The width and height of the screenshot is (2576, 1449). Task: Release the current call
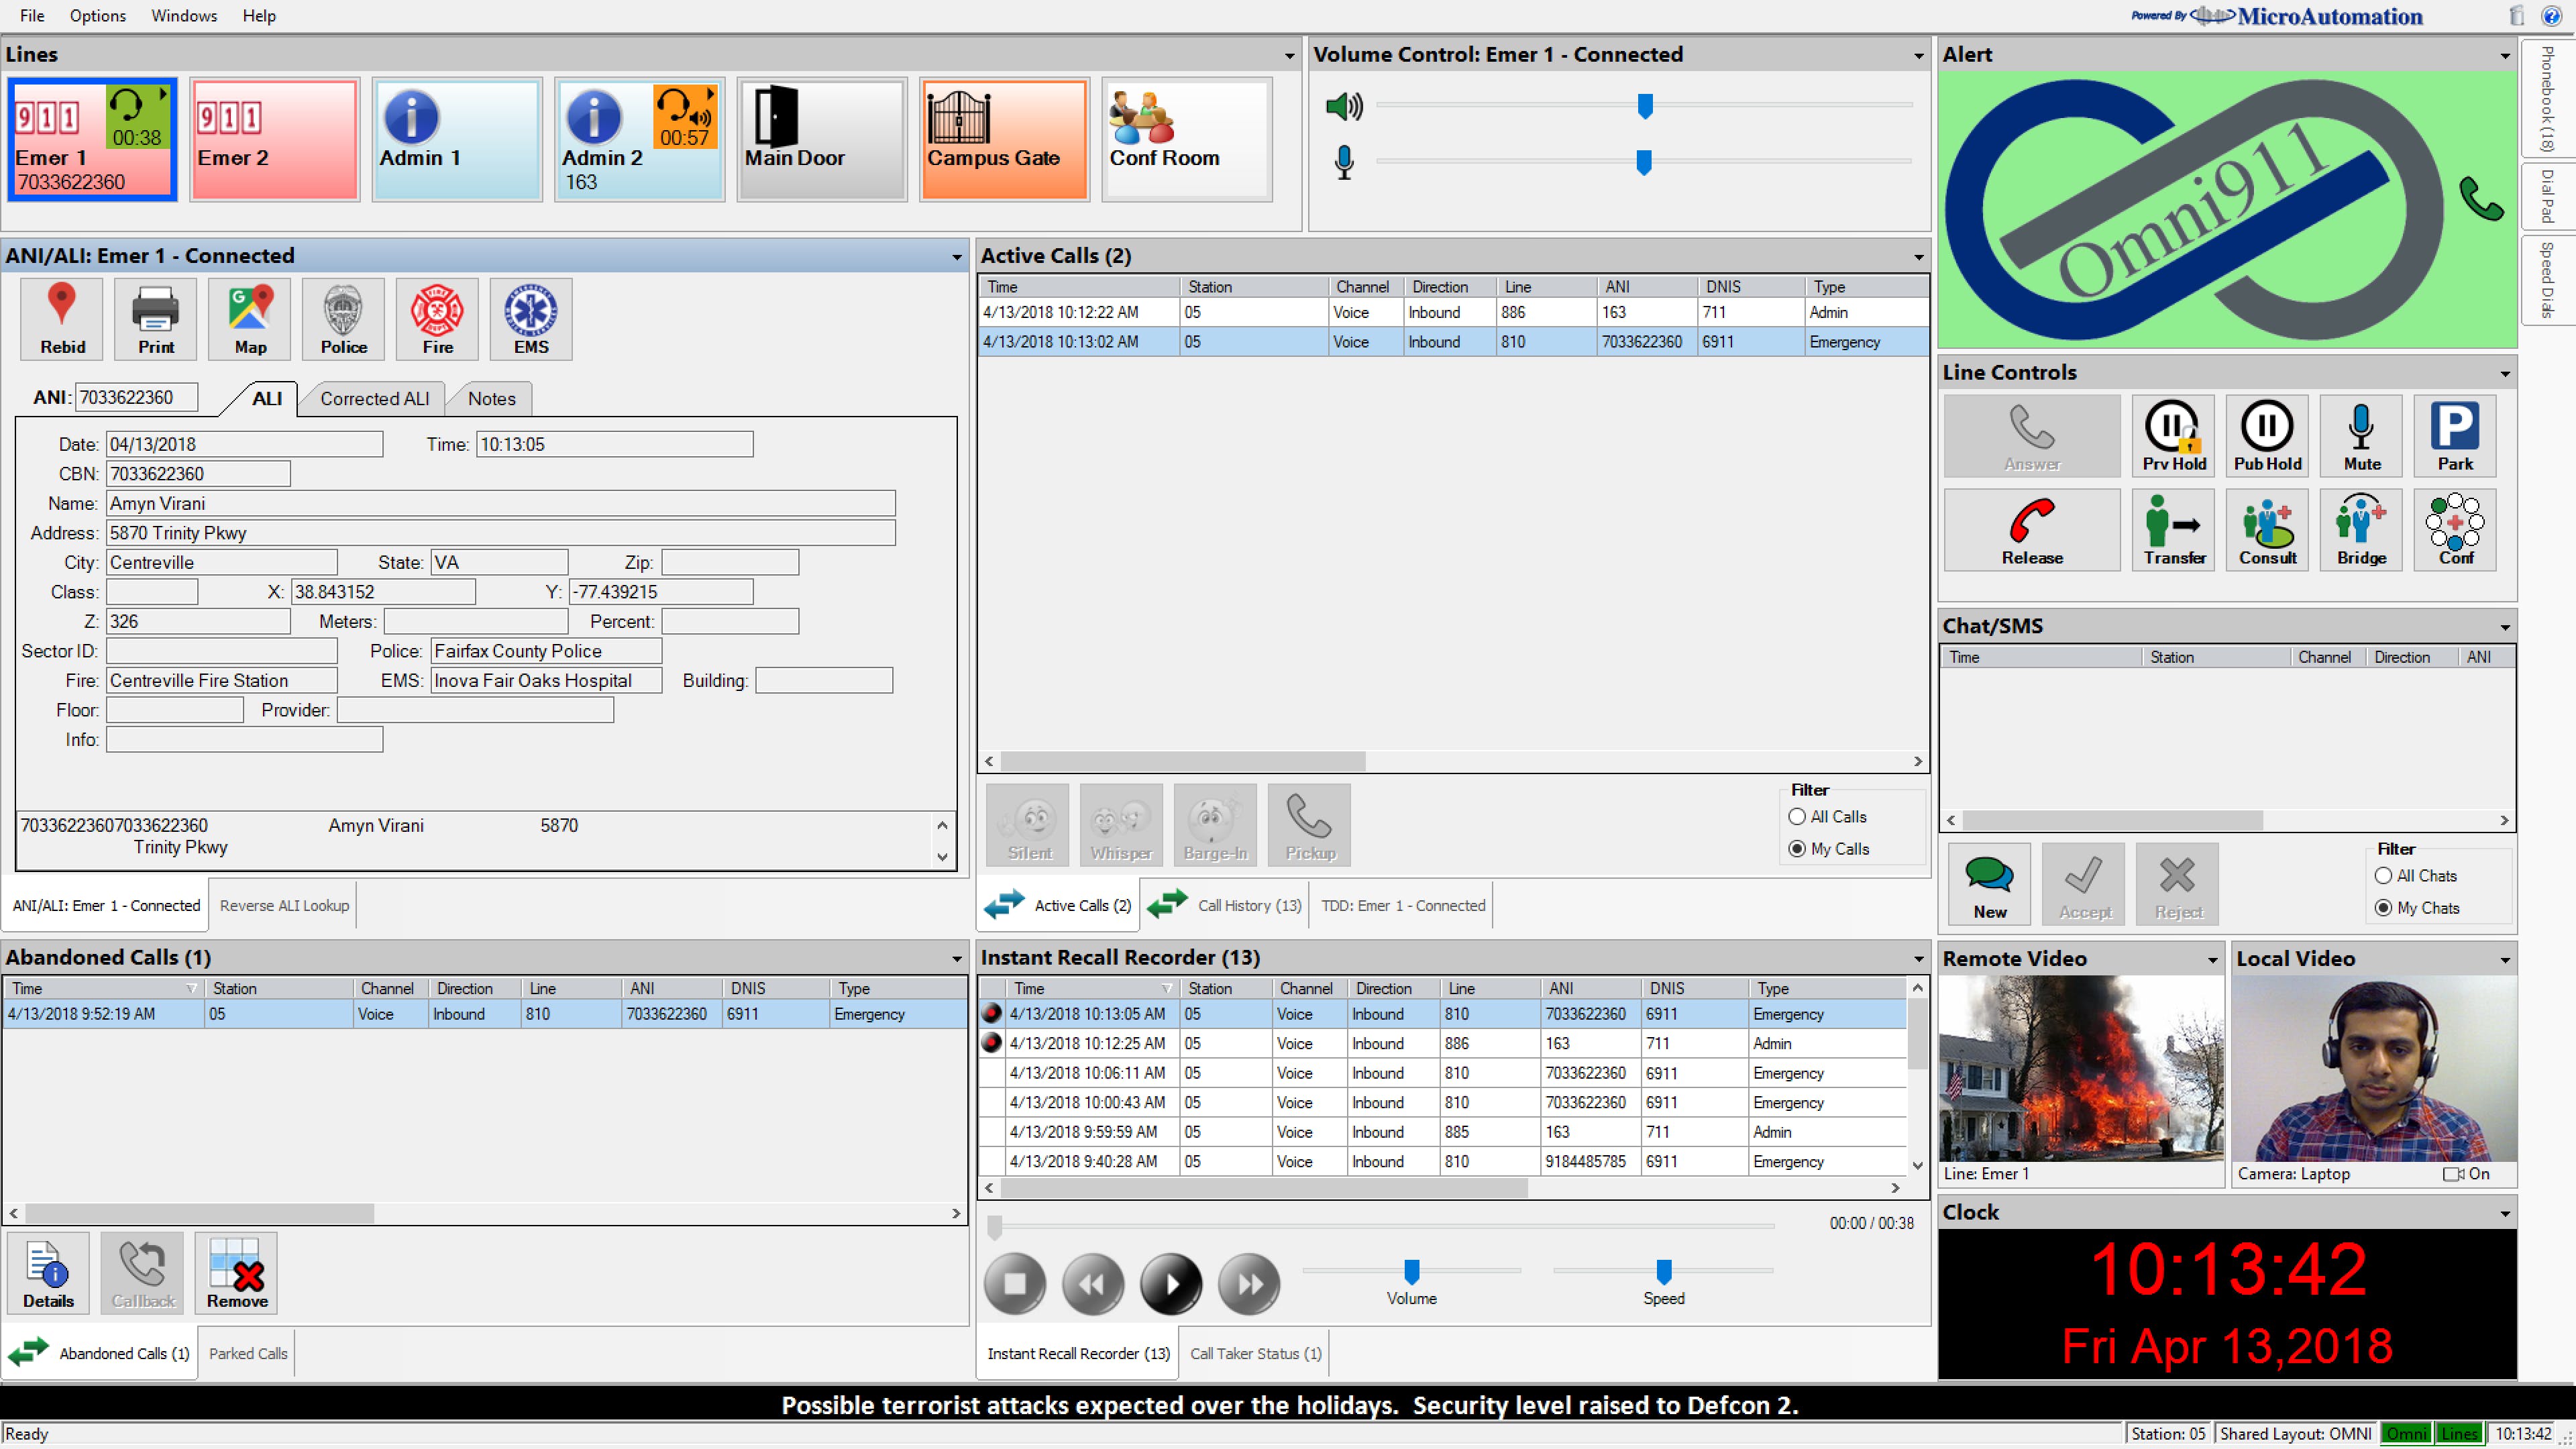tap(2031, 530)
